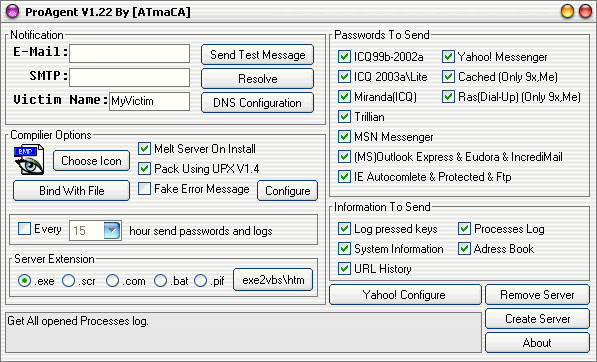Open DNS Configuration
The image size is (597, 362).
tap(257, 103)
